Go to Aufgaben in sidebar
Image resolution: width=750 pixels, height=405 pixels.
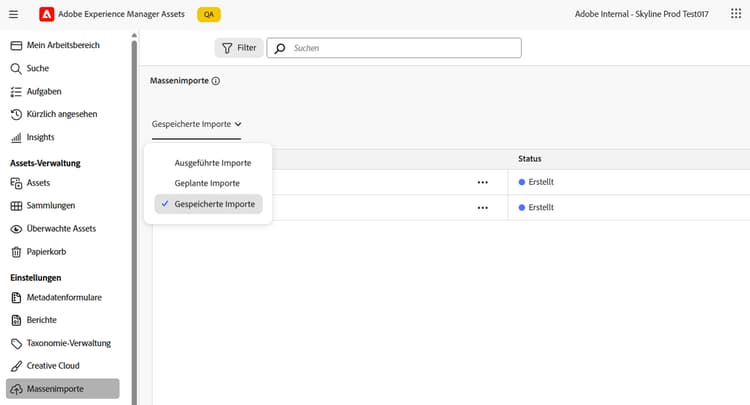pos(44,91)
